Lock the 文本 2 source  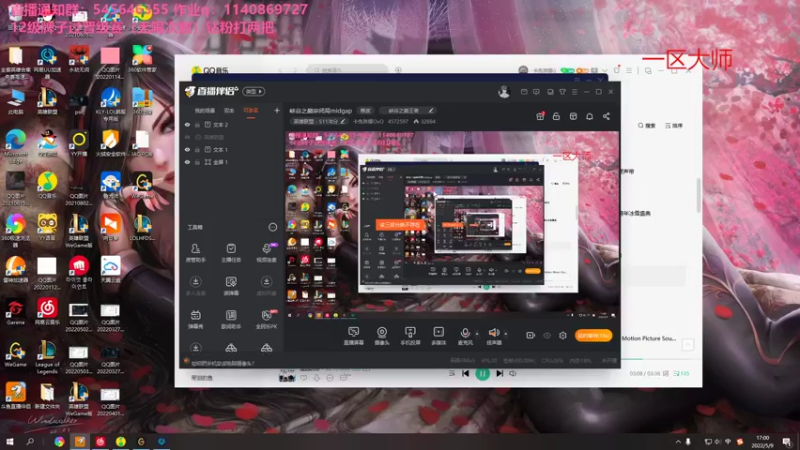(x=197, y=124)
